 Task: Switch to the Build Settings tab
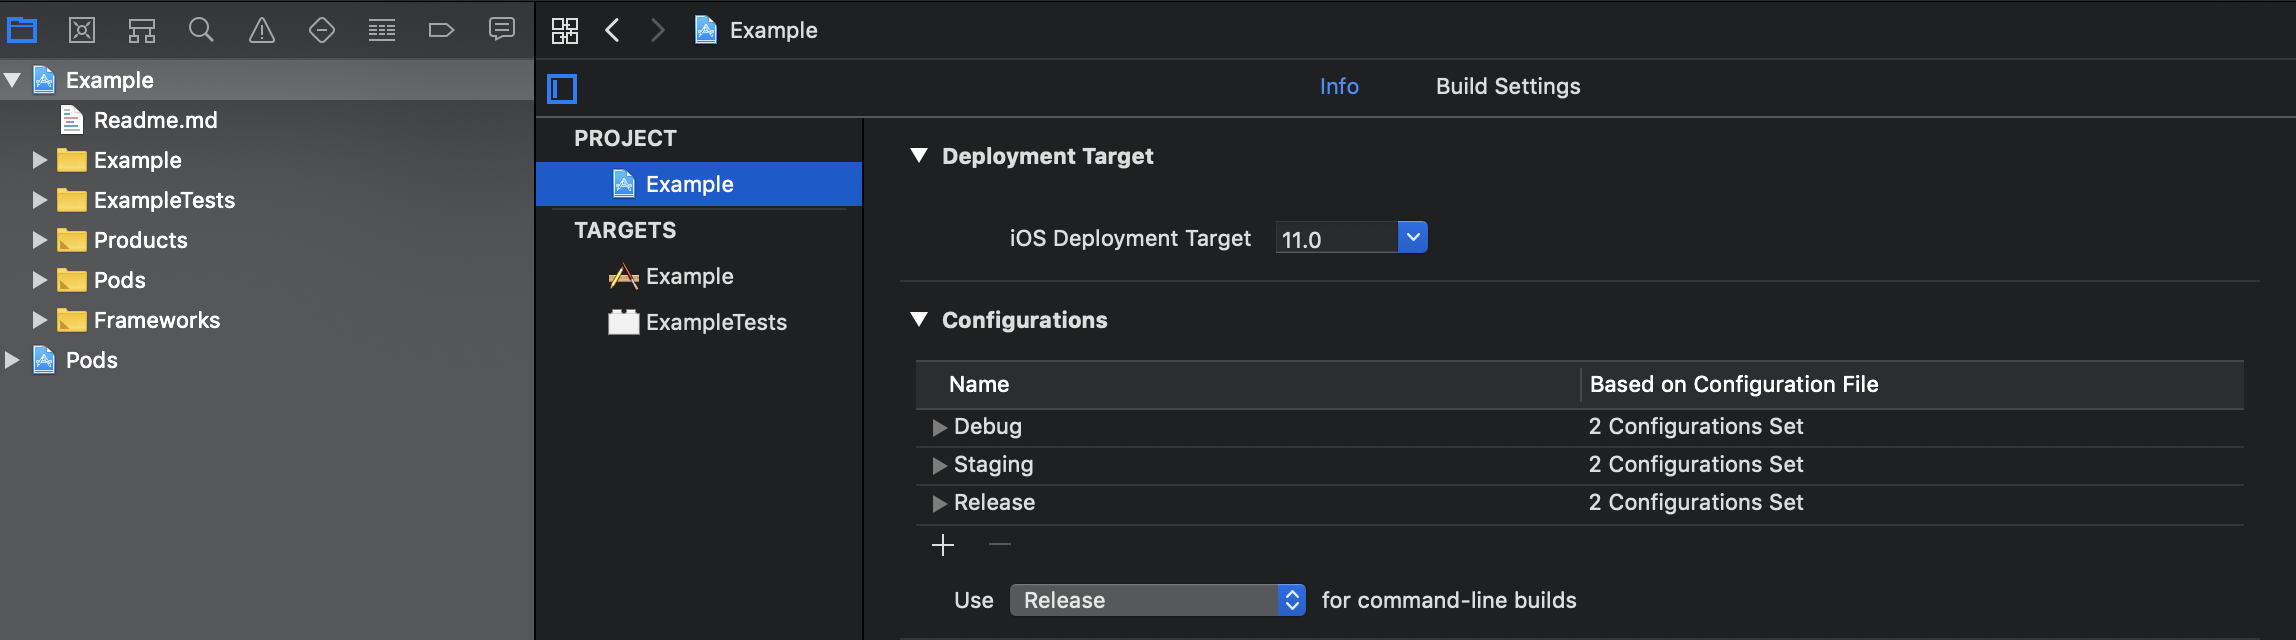pyautogui.click(x=1508, y=87)
